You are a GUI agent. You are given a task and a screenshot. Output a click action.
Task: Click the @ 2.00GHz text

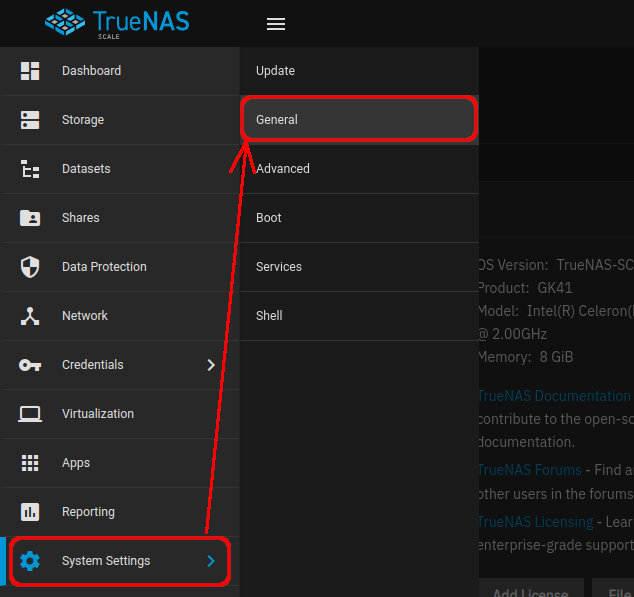coord(513,334)
